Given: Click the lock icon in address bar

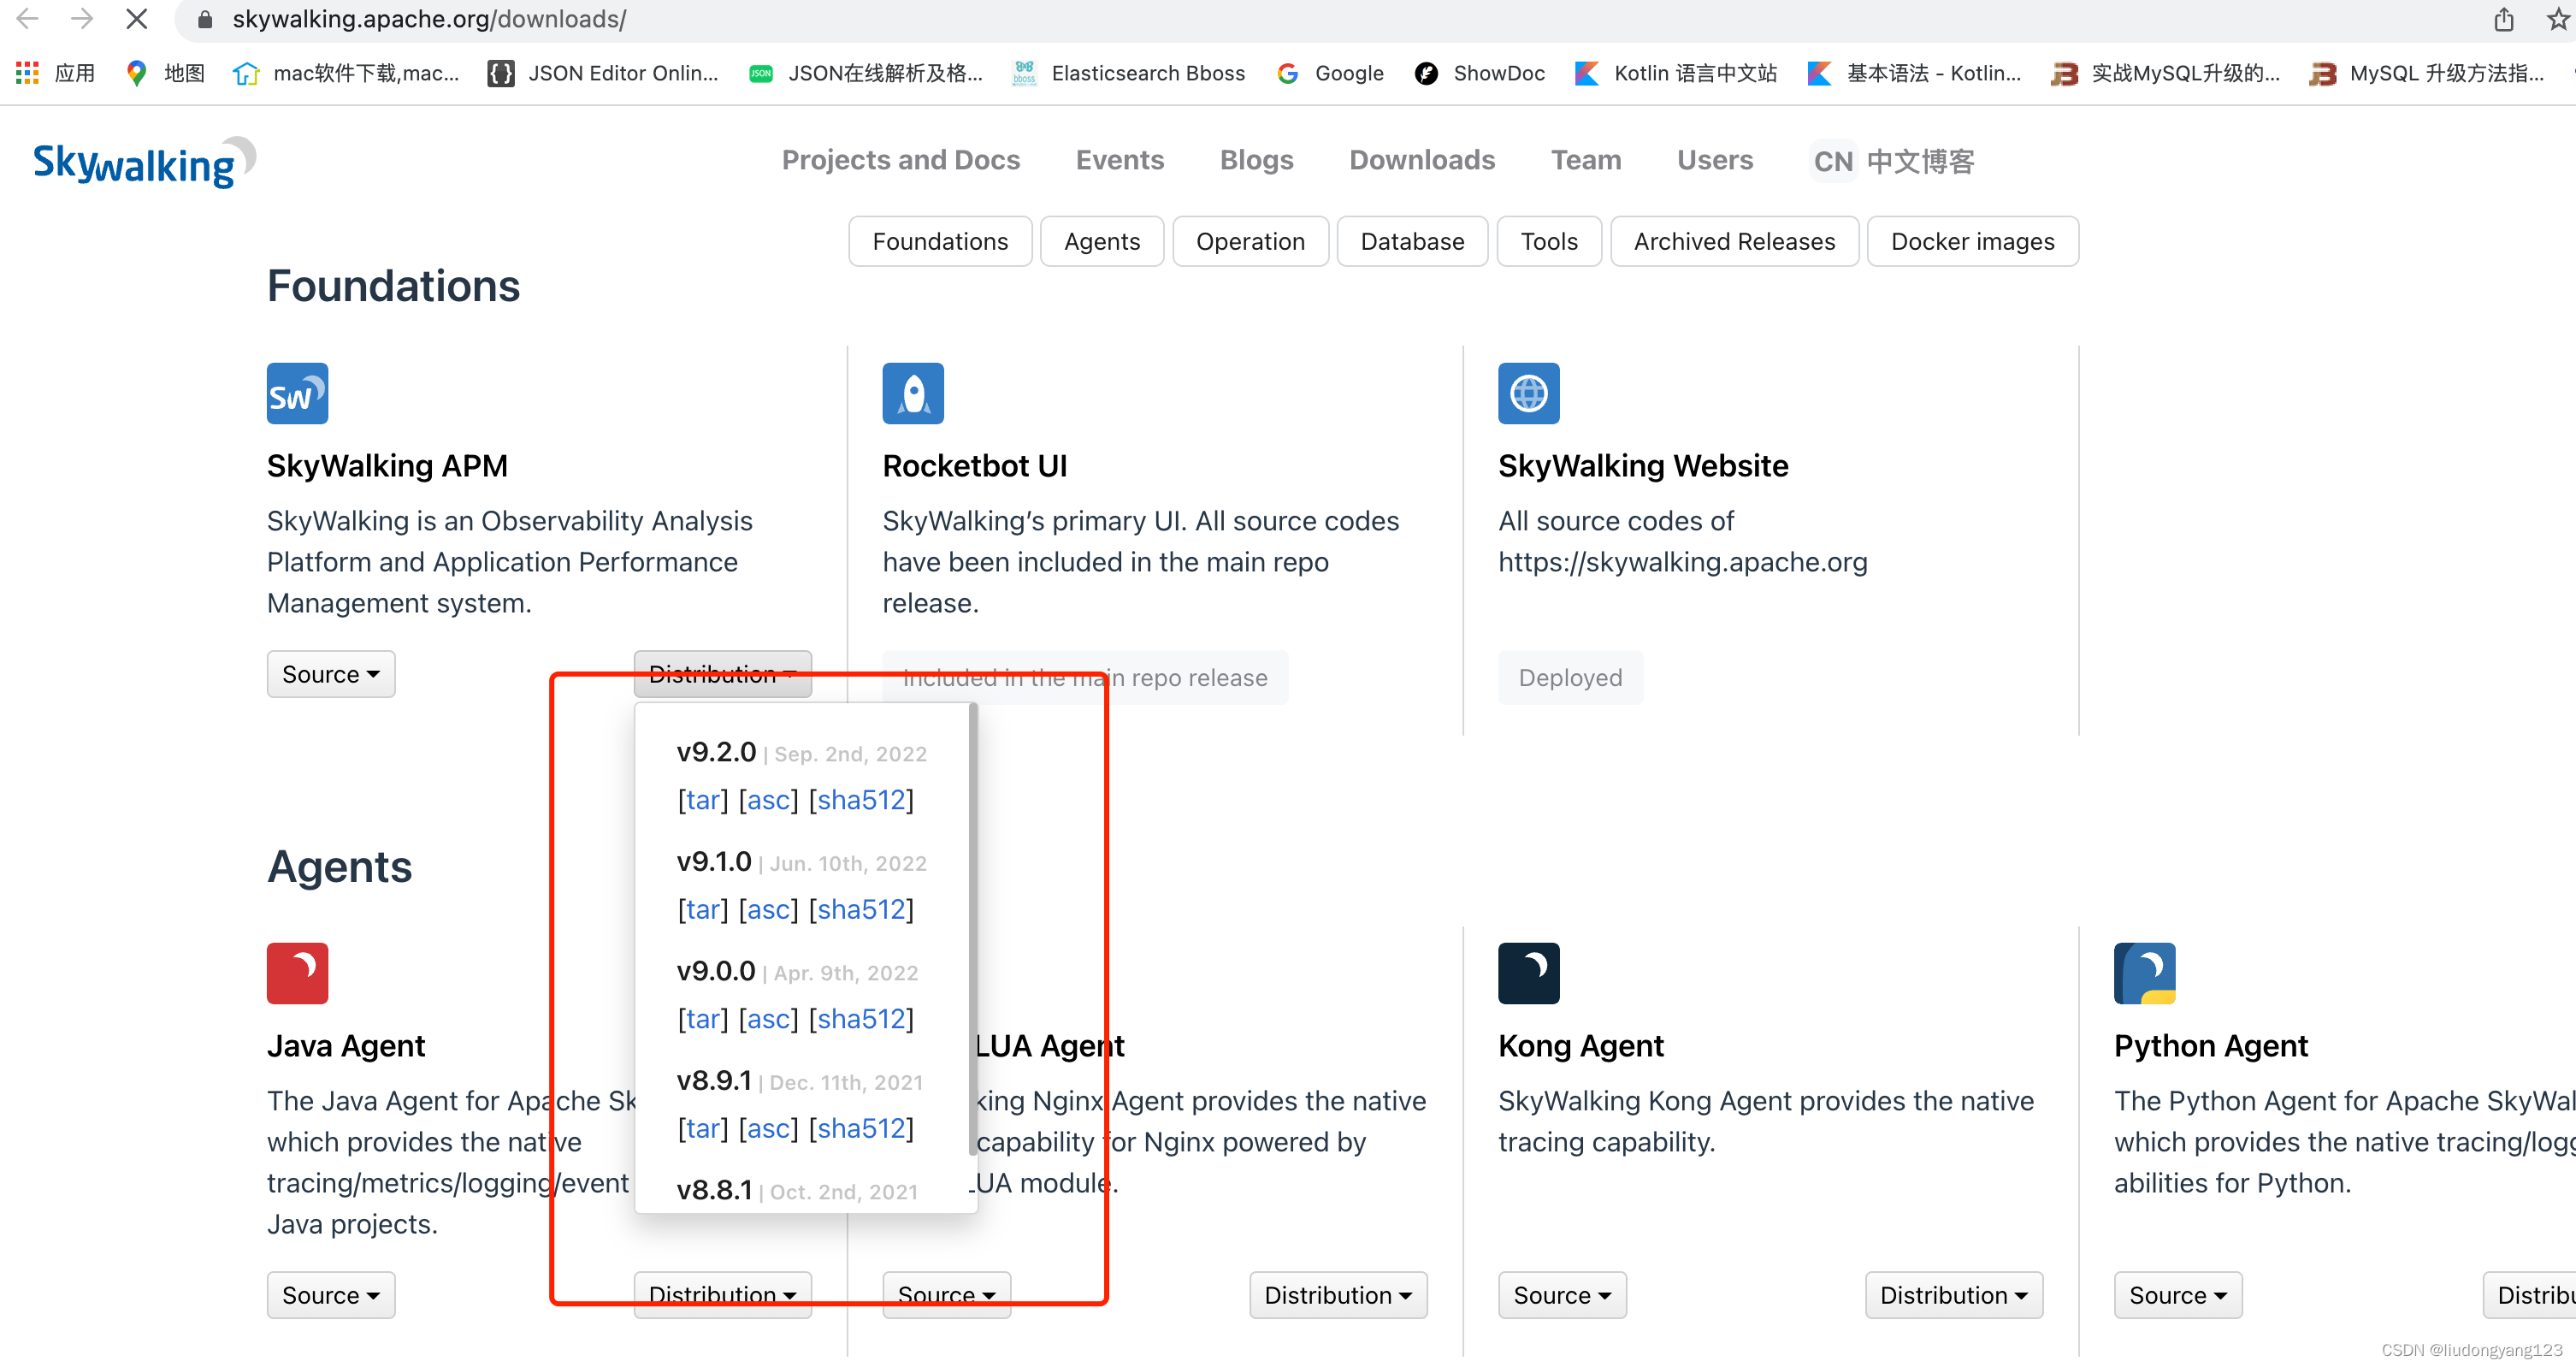Looking at the screenshot, I should (205, 19).
